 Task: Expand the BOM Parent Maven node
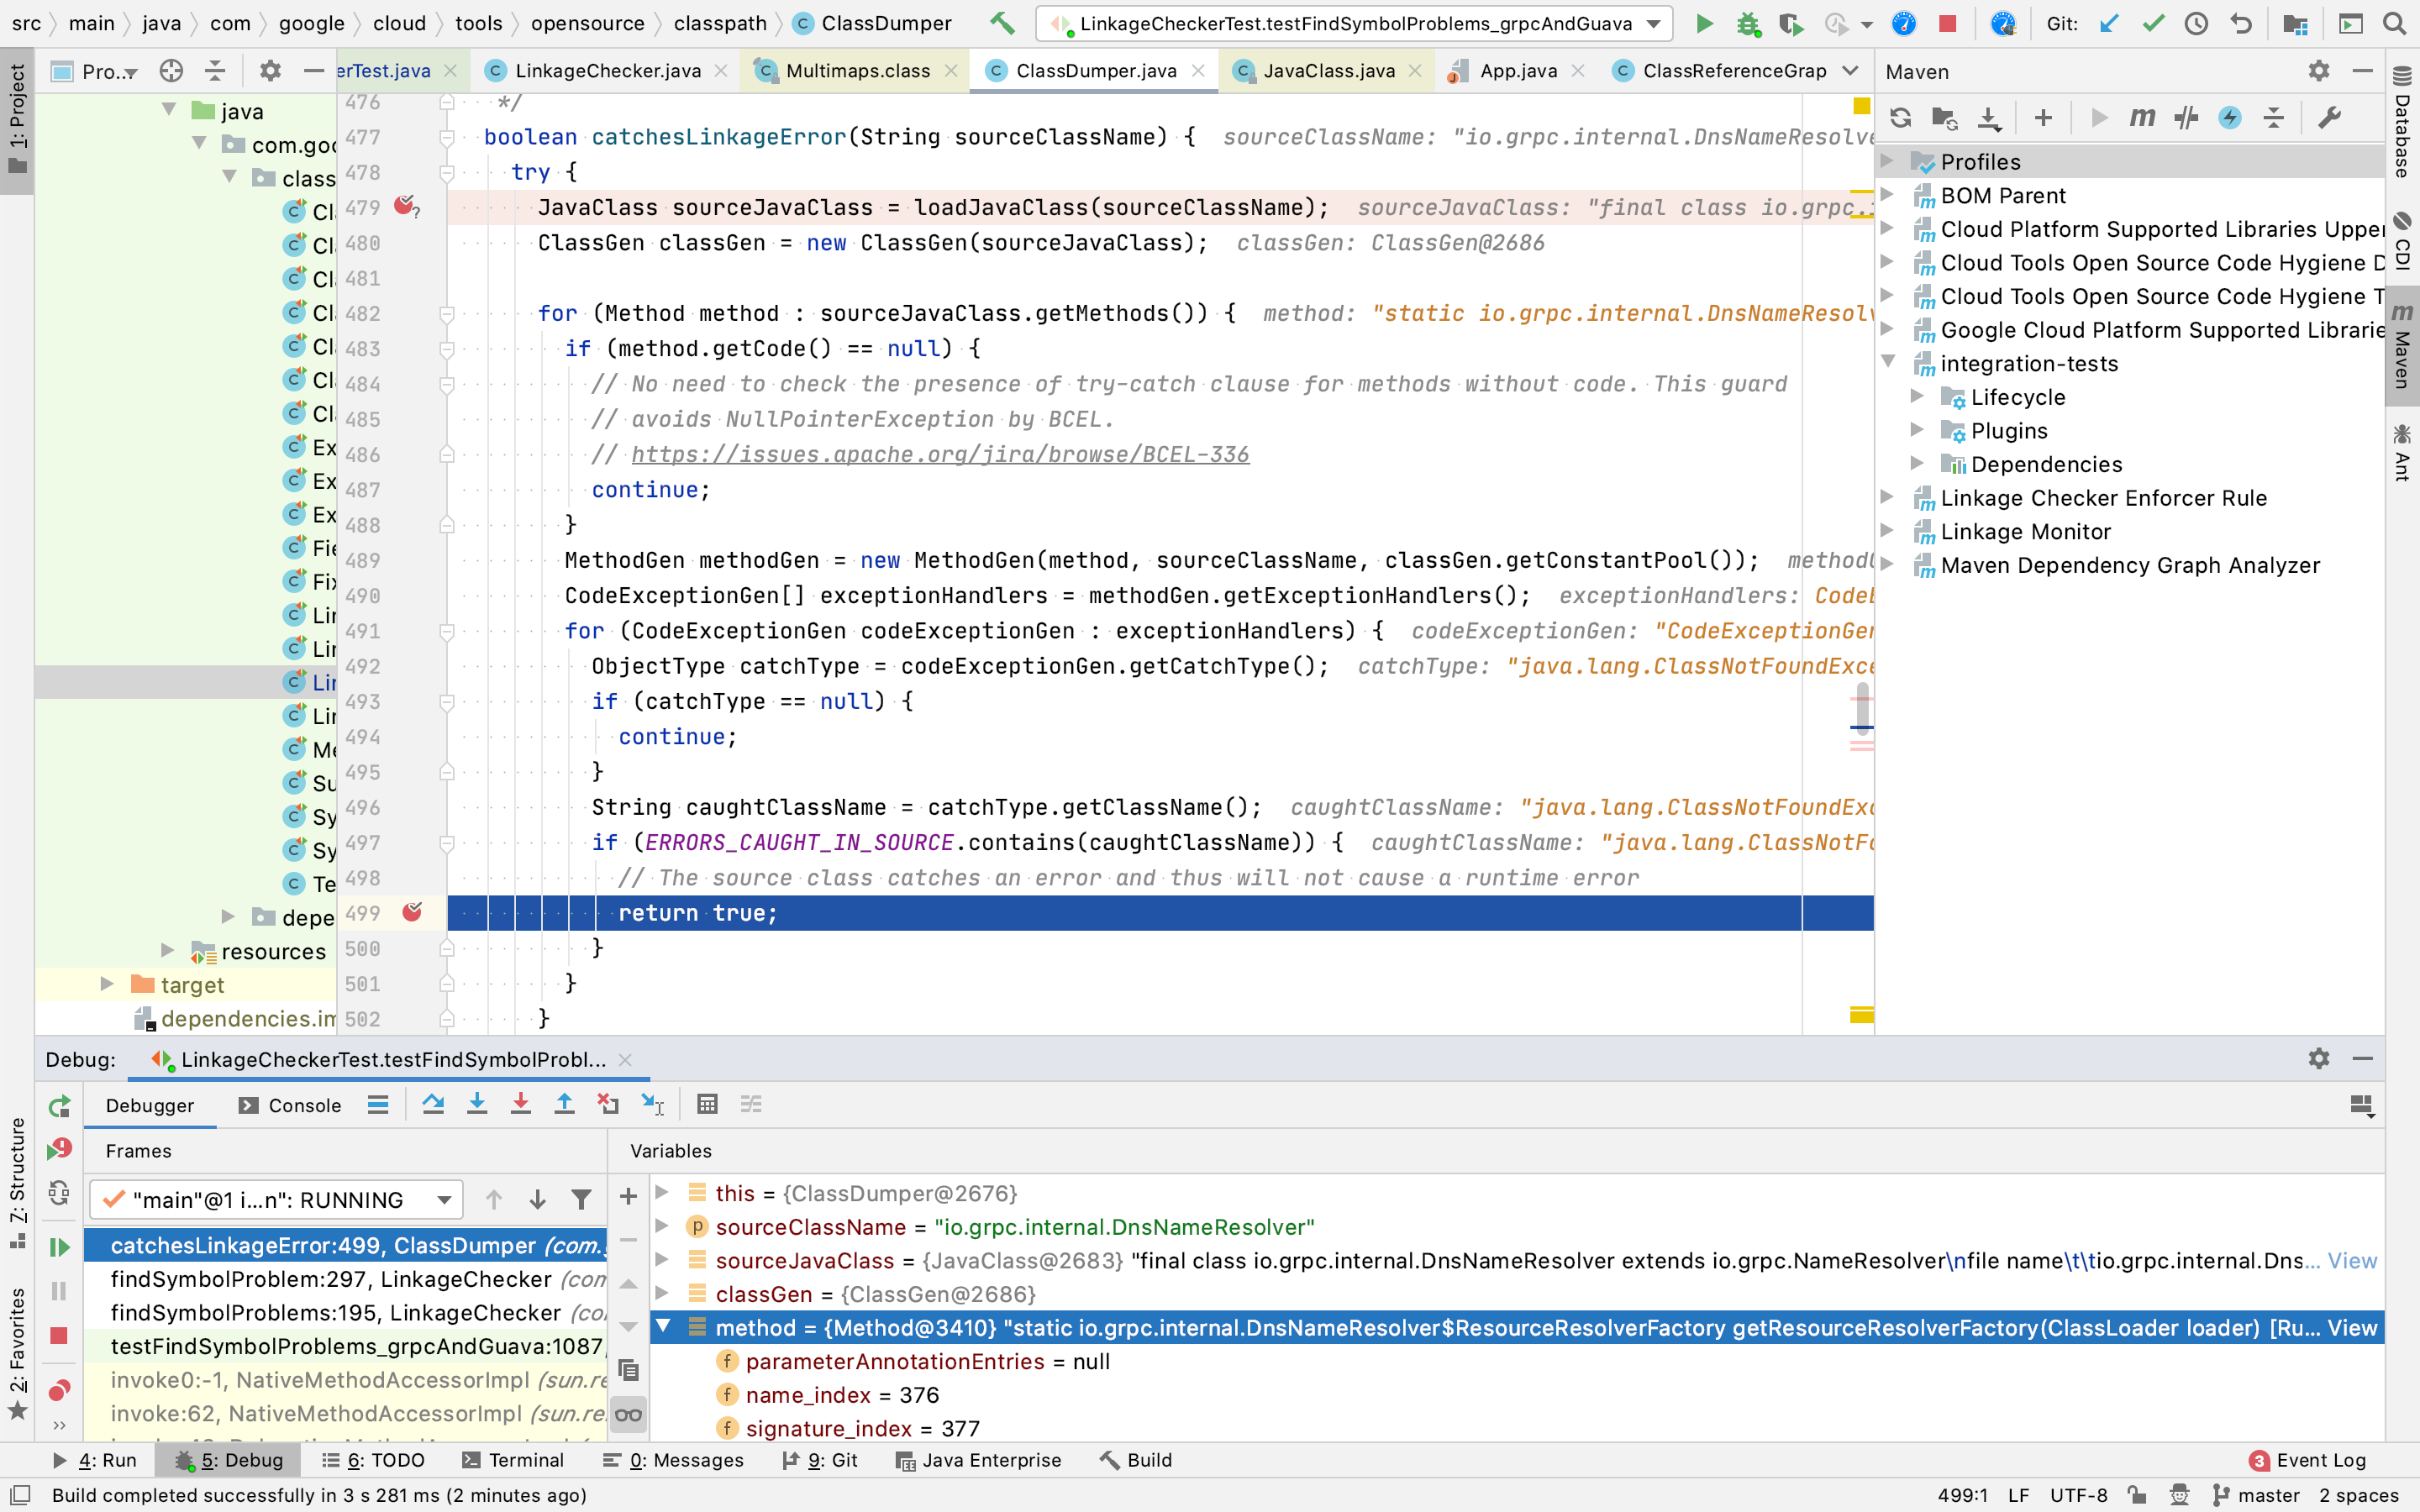1887,194
